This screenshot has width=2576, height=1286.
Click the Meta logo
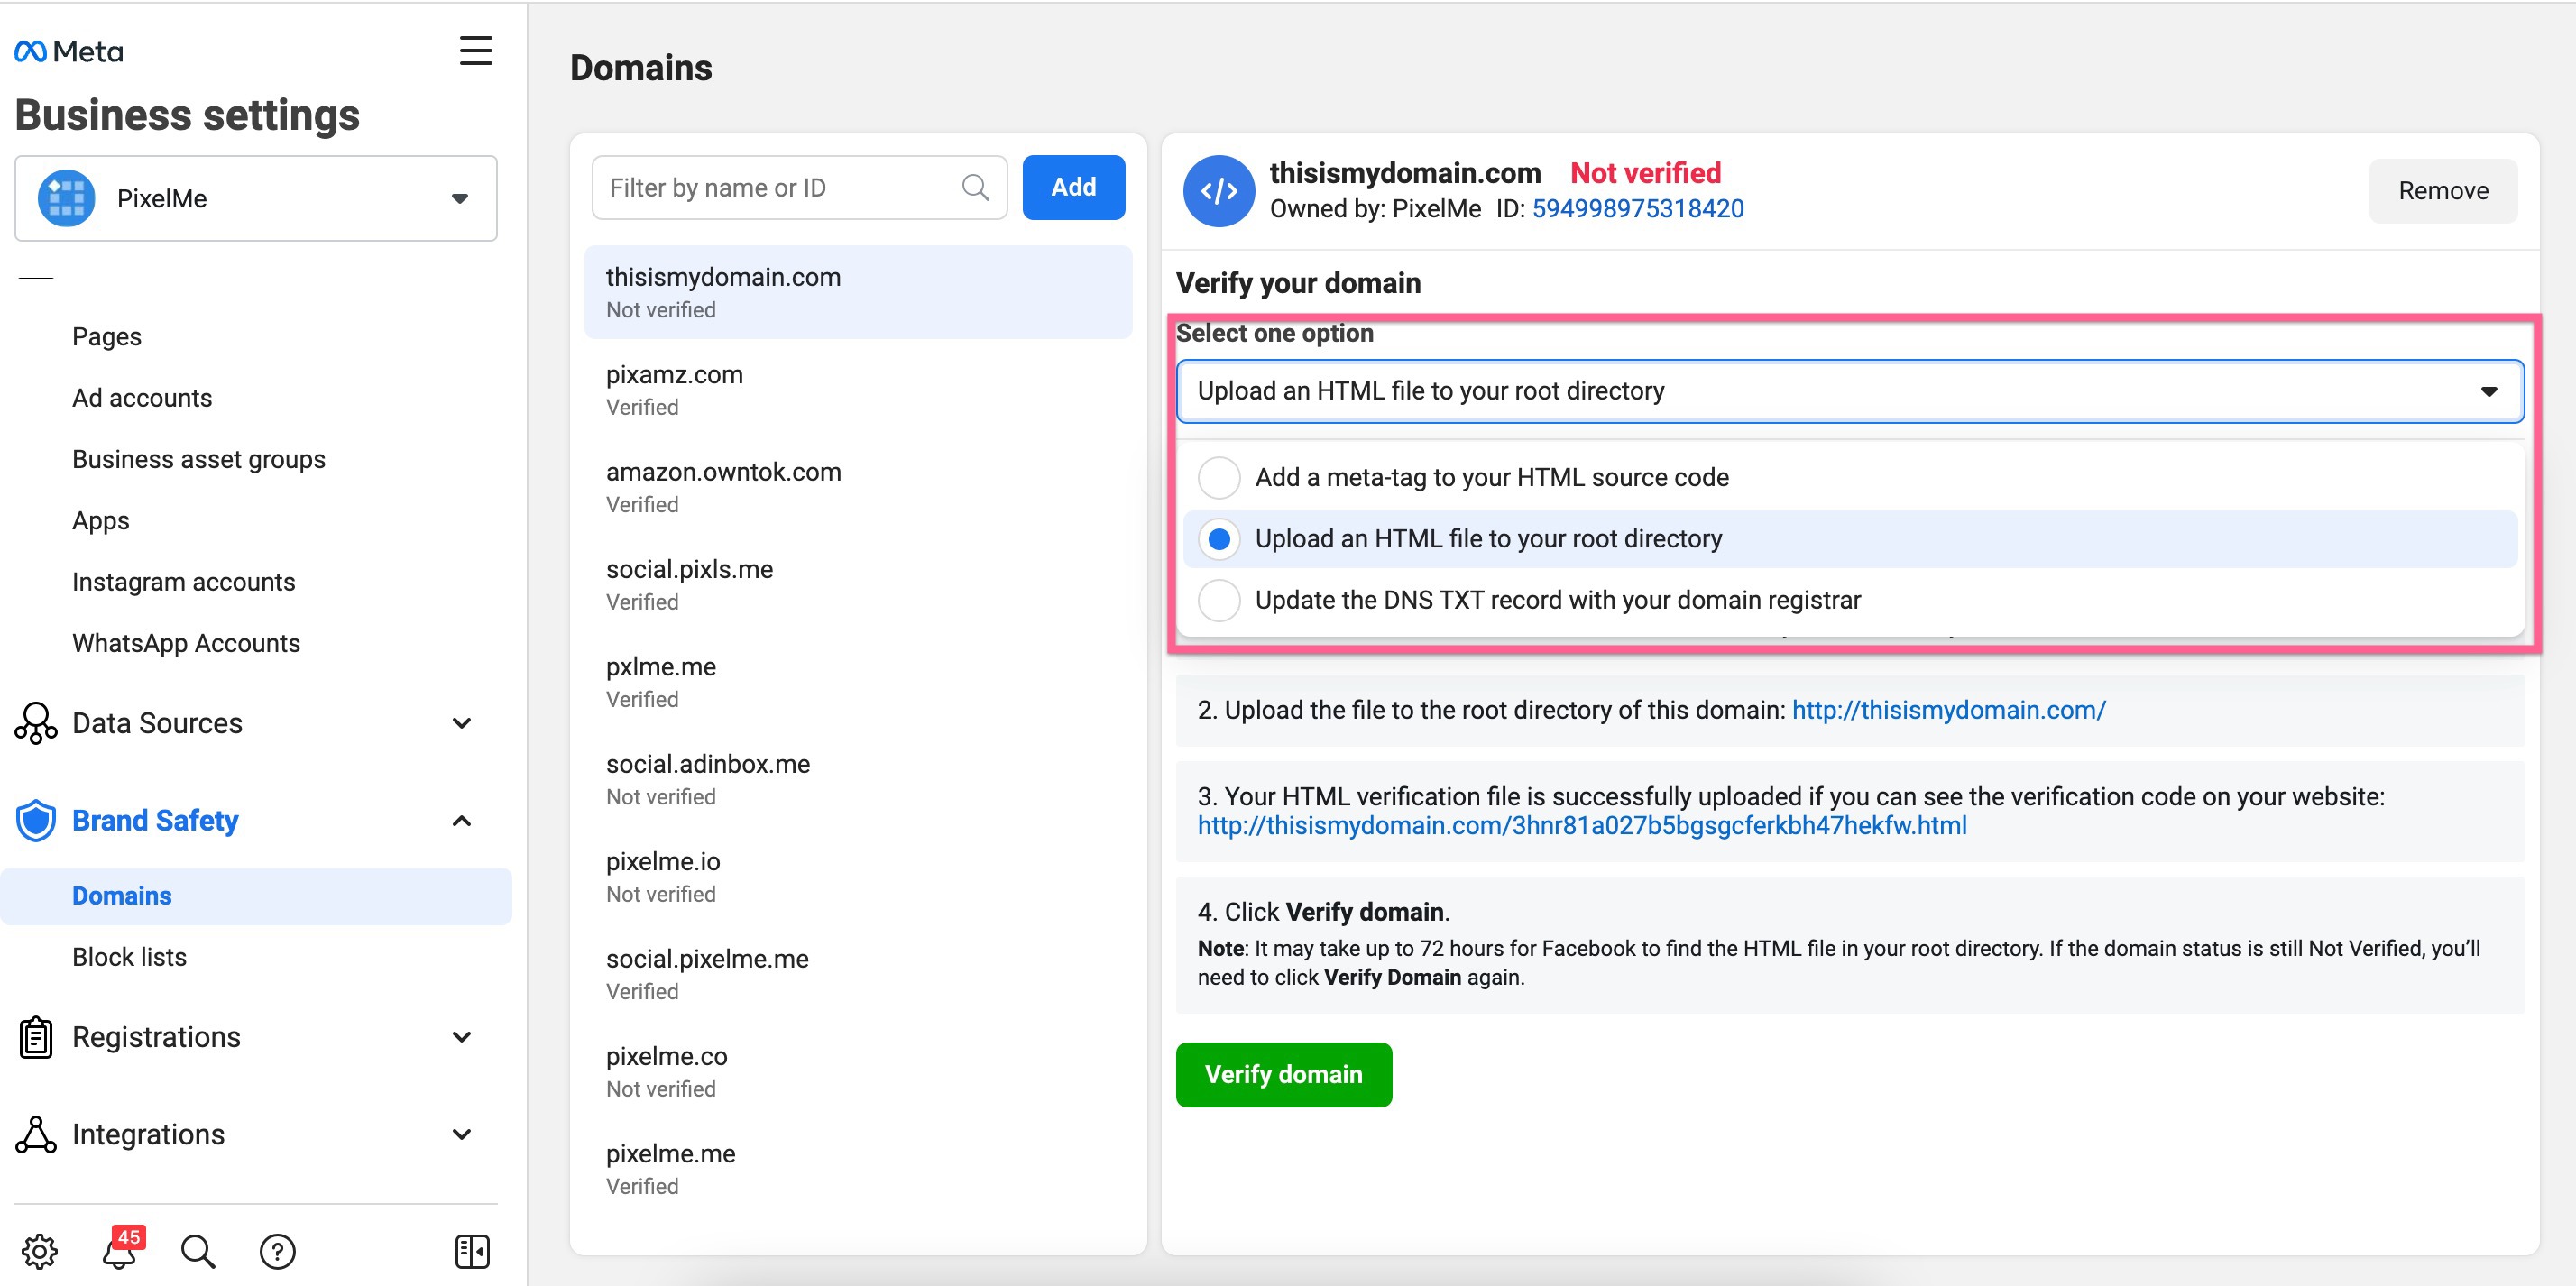click(68, 51)
